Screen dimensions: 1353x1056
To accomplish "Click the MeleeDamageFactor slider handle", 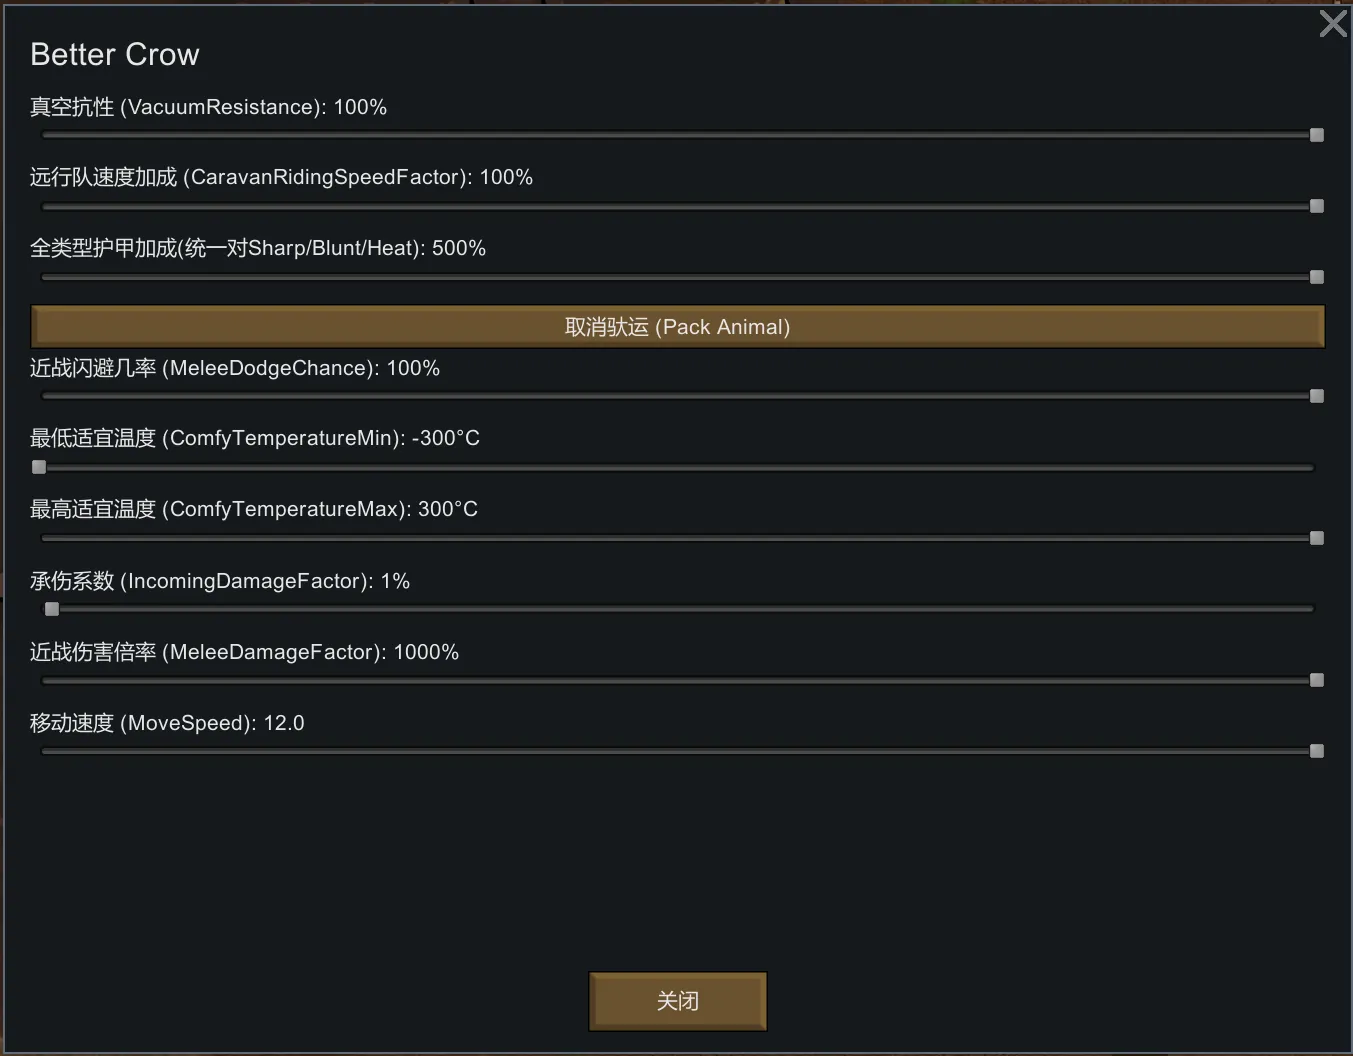I will coord(1317,680).
